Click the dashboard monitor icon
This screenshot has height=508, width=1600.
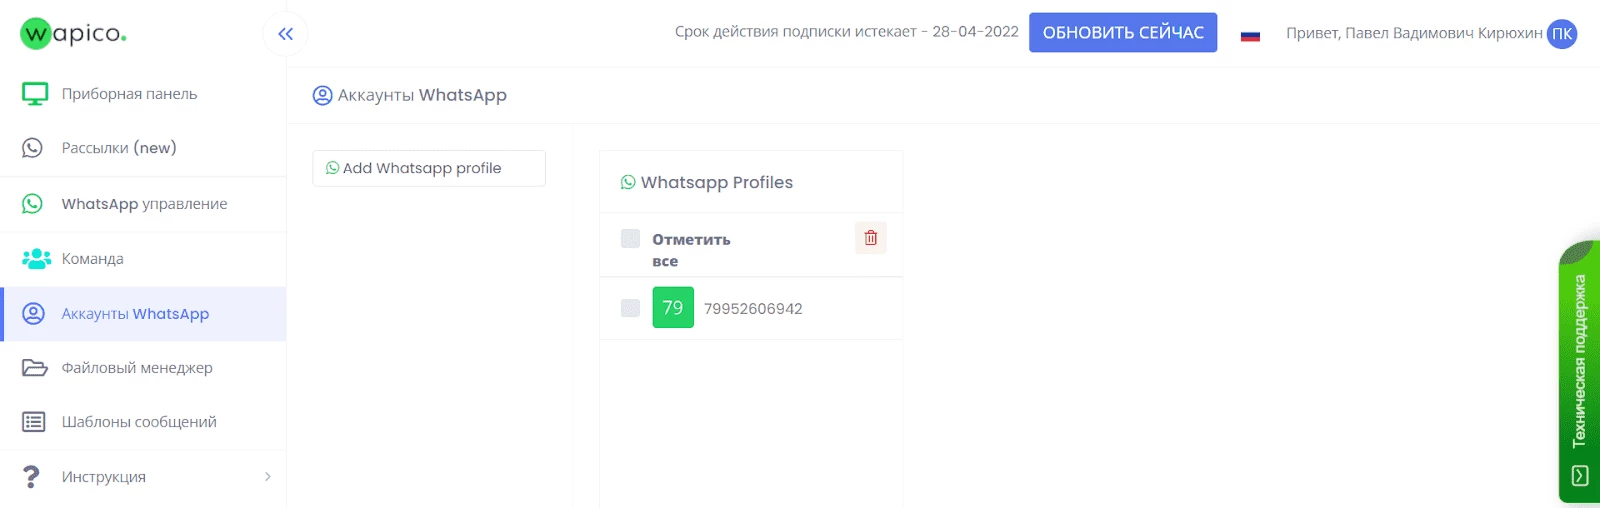tap(35, 94)
